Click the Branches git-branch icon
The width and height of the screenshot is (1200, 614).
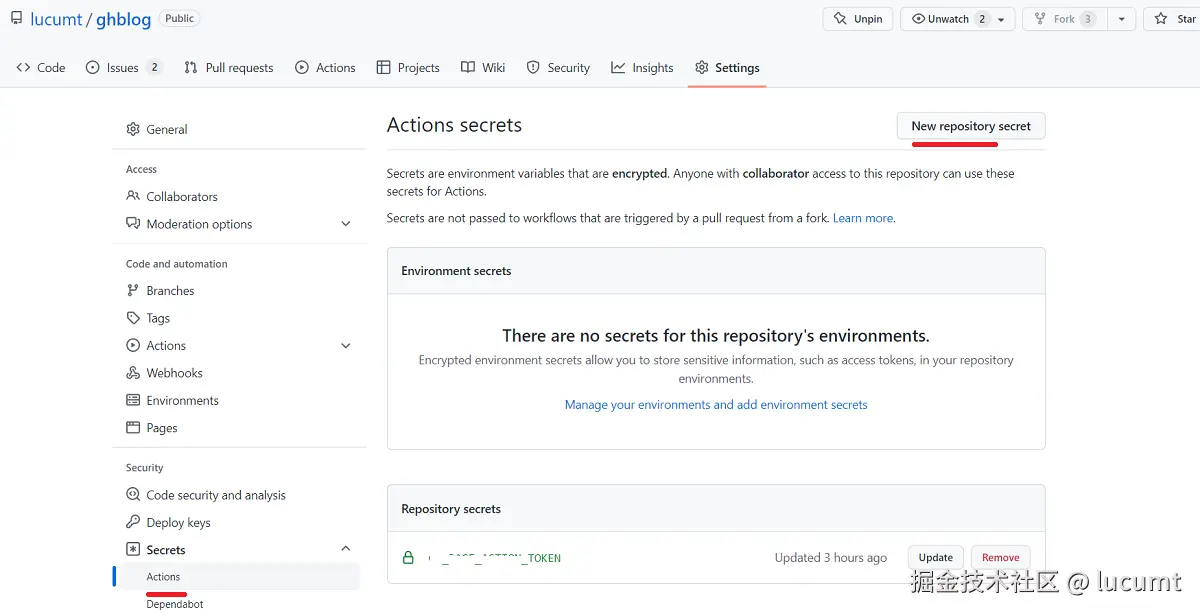133,291
